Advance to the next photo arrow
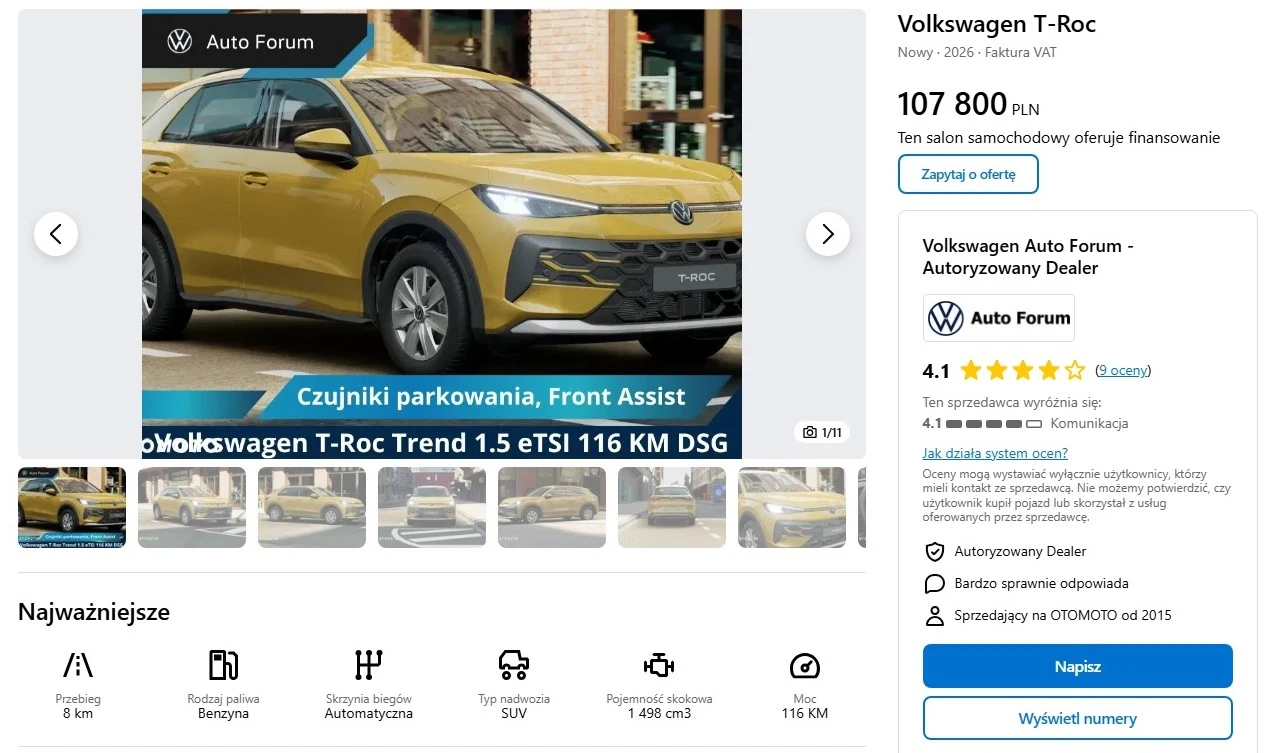Viewport: 1276px width, 753px height. (828, 234)
